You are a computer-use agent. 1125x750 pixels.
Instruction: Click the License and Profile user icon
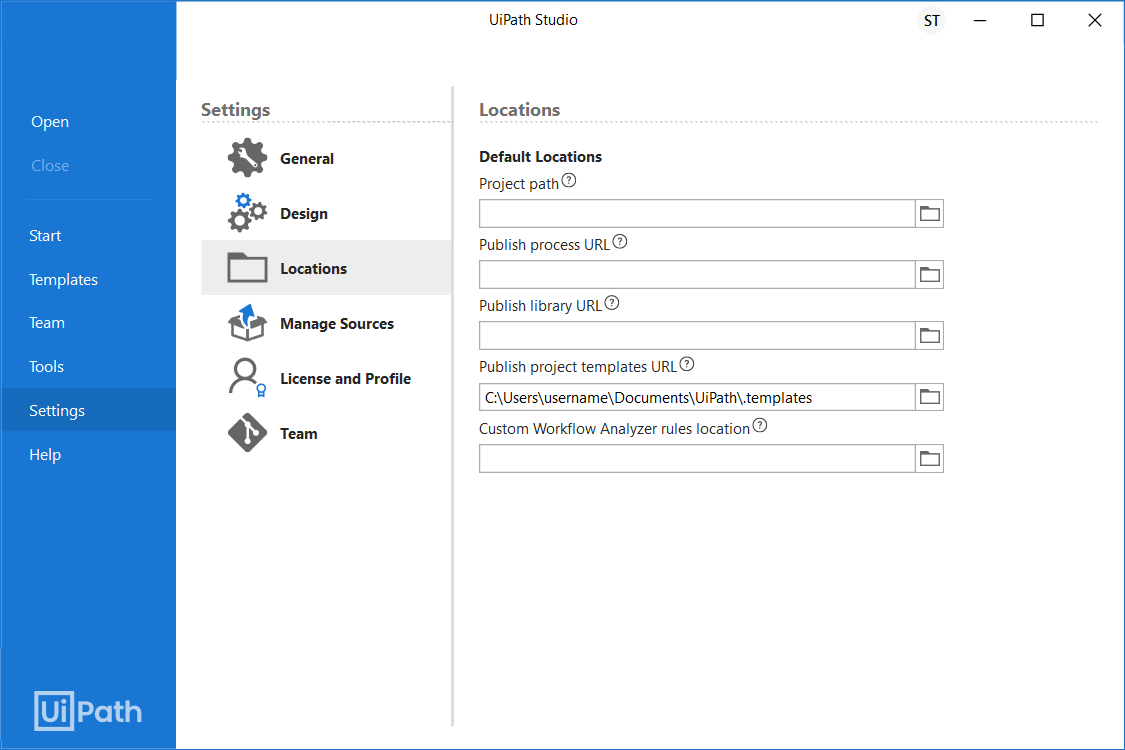[x=248, y=378]
